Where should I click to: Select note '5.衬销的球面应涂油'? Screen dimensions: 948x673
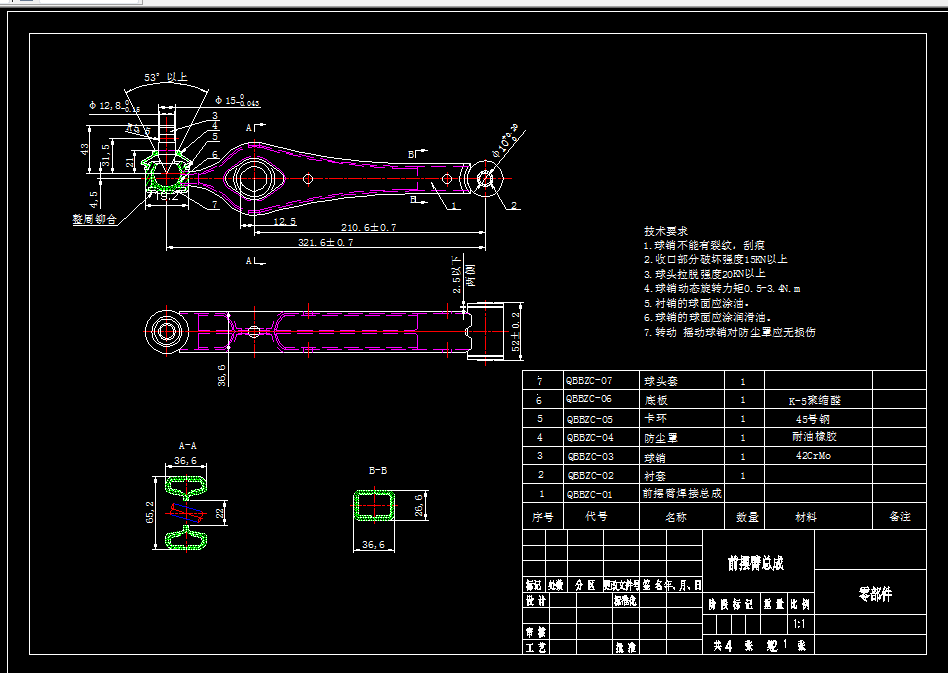click(696, 303)
